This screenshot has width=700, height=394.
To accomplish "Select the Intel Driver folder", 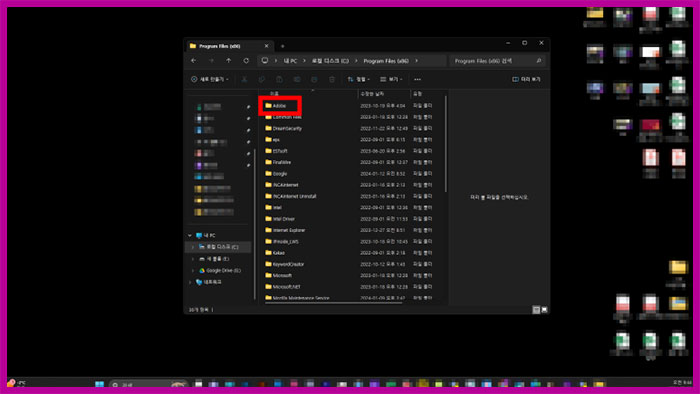I will tap(284, 219).
